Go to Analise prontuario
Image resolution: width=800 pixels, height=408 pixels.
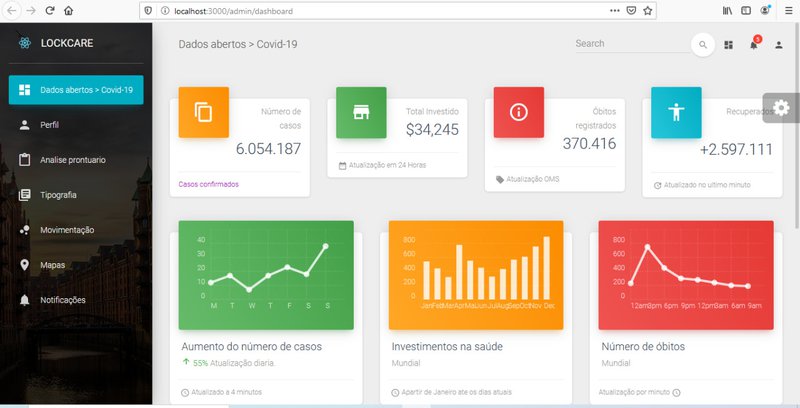(x=72, y=160)
